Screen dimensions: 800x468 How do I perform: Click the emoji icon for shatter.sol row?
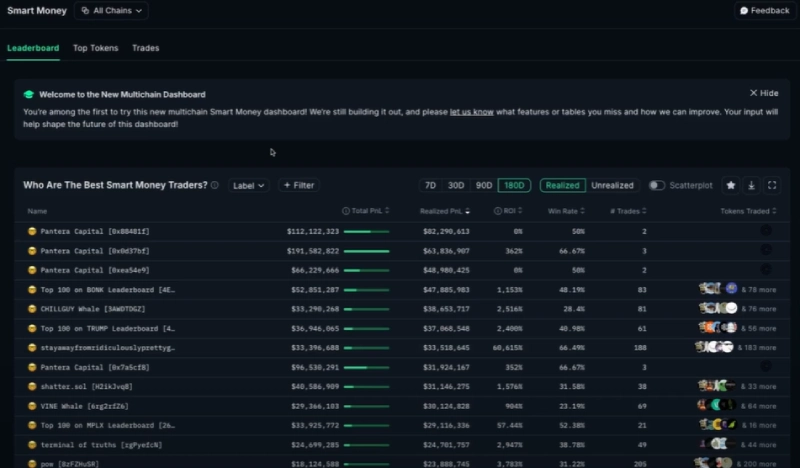click(32, 386)
